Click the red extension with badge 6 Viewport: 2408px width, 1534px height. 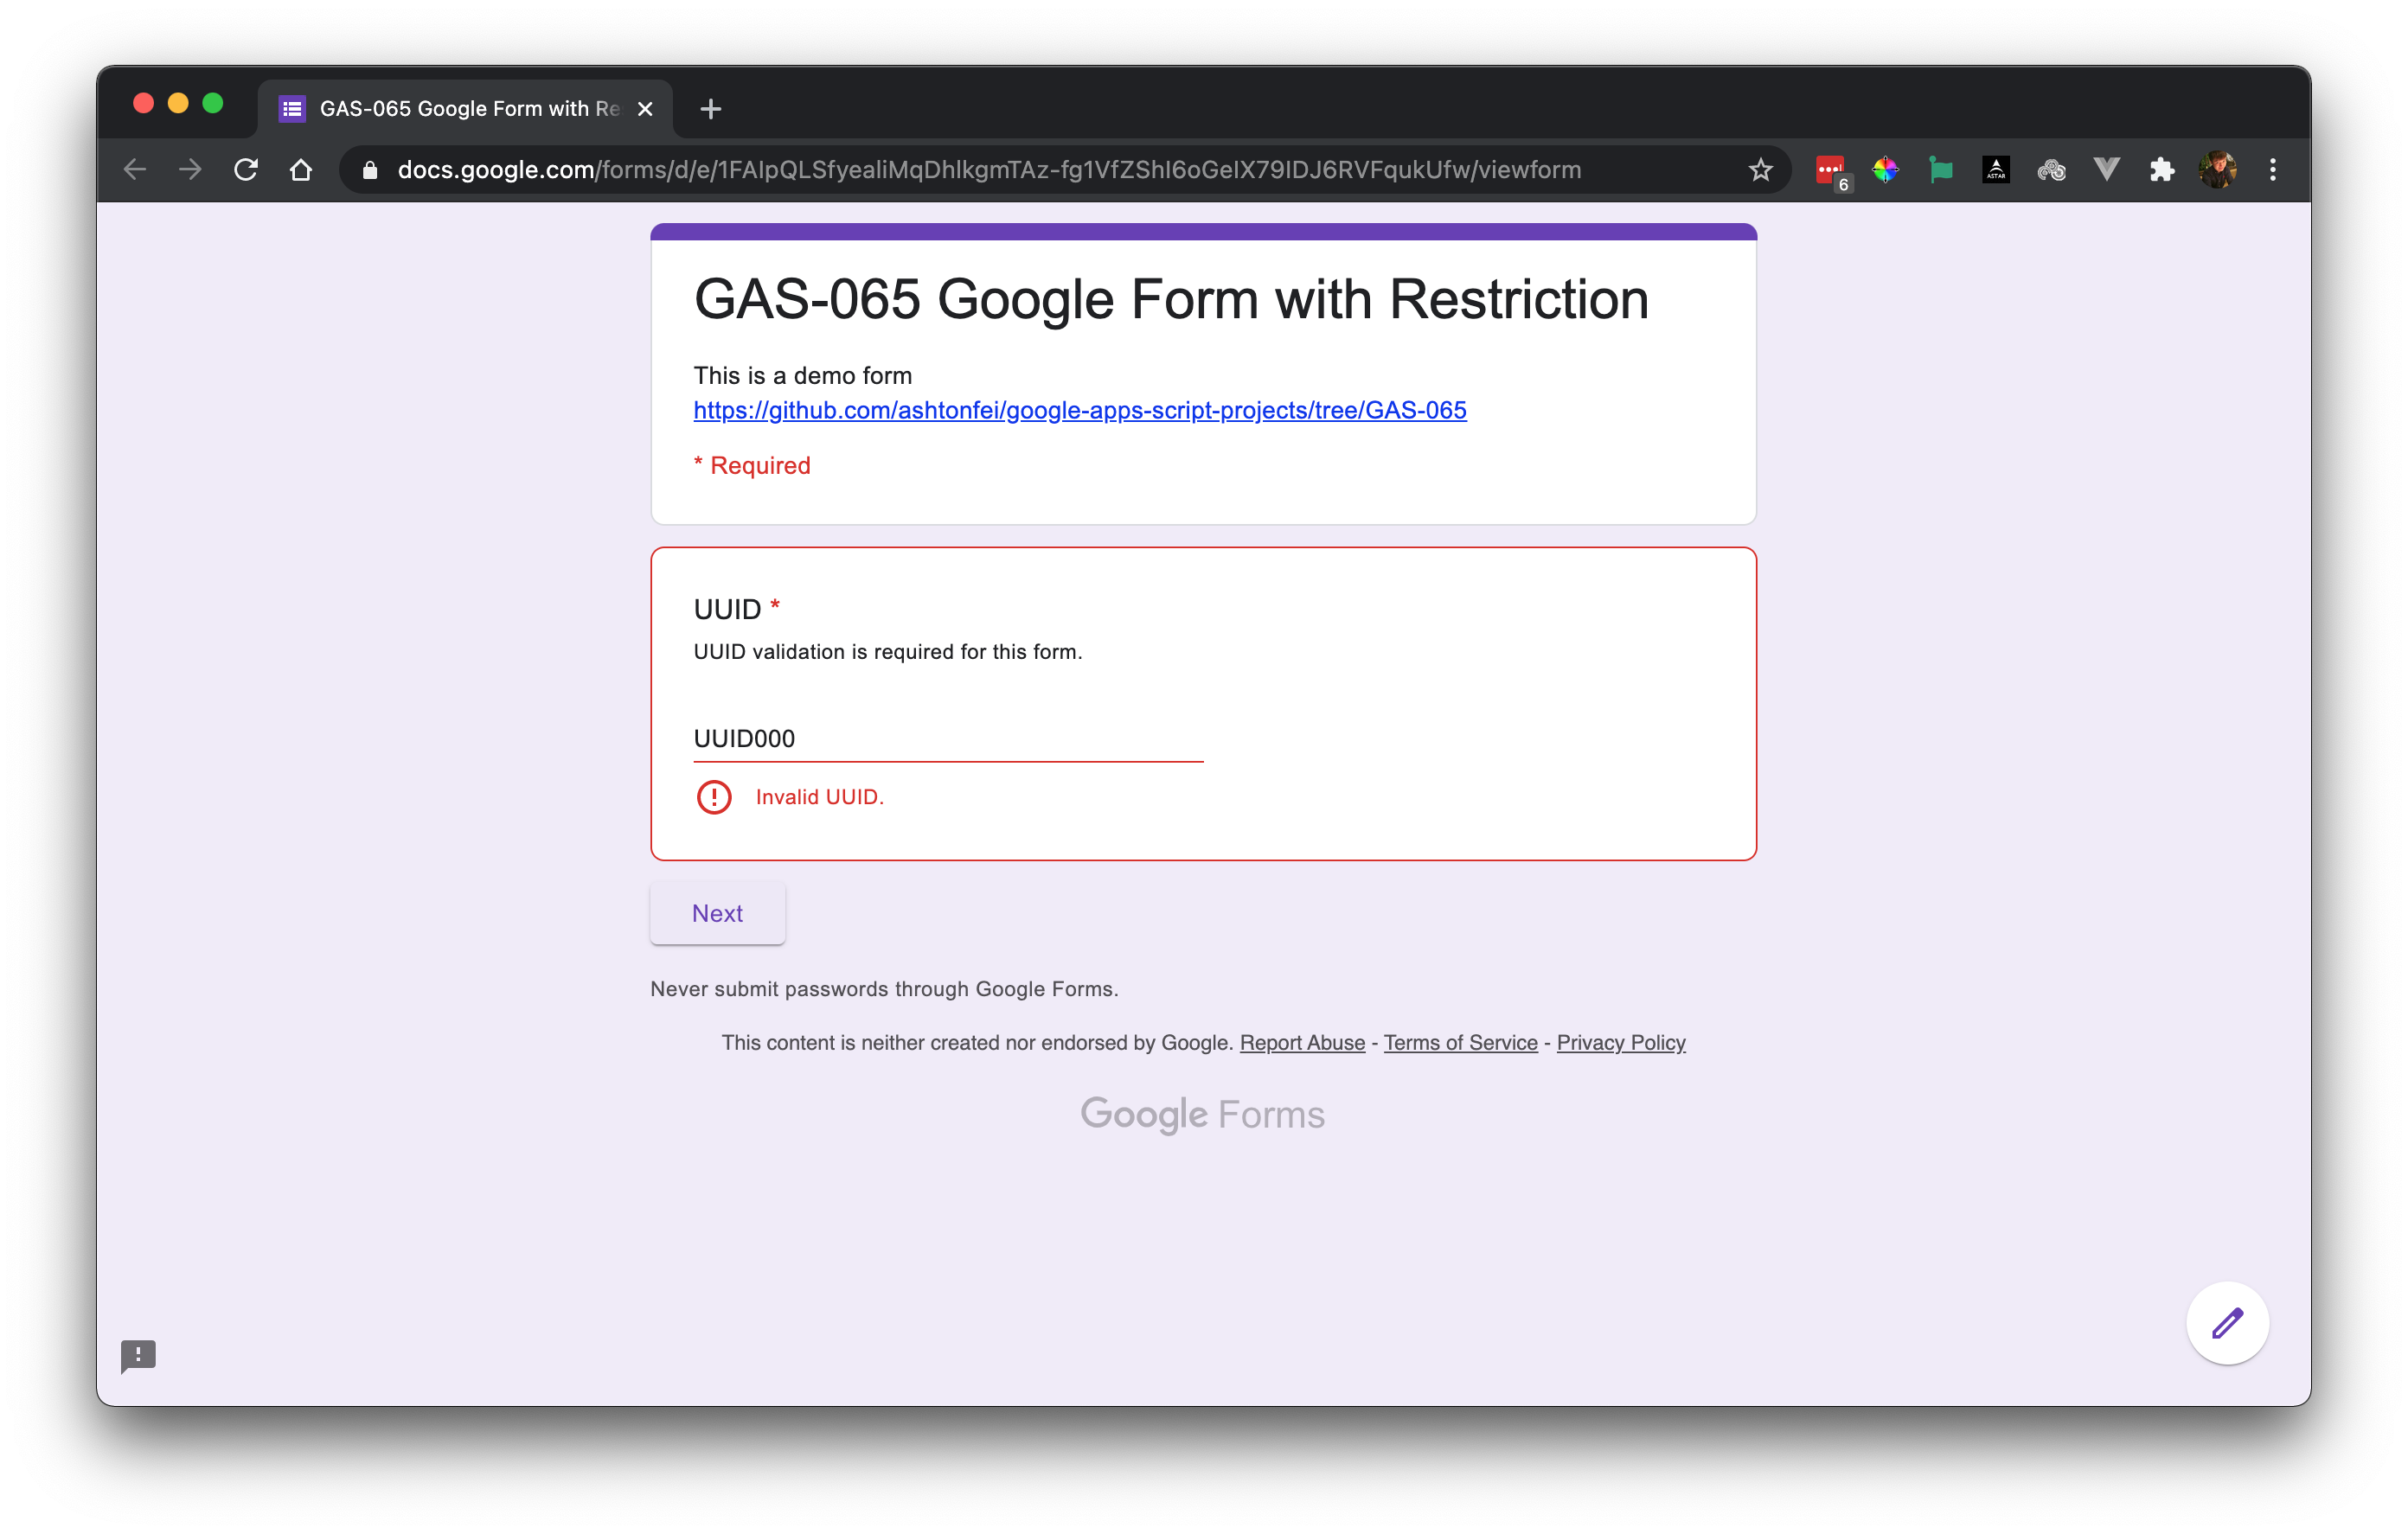1830,170
